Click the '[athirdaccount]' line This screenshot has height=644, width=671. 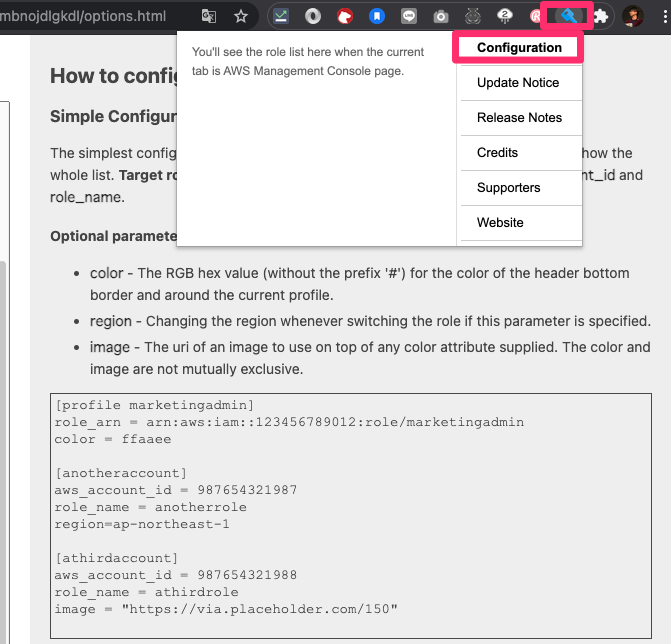point(116,558)
